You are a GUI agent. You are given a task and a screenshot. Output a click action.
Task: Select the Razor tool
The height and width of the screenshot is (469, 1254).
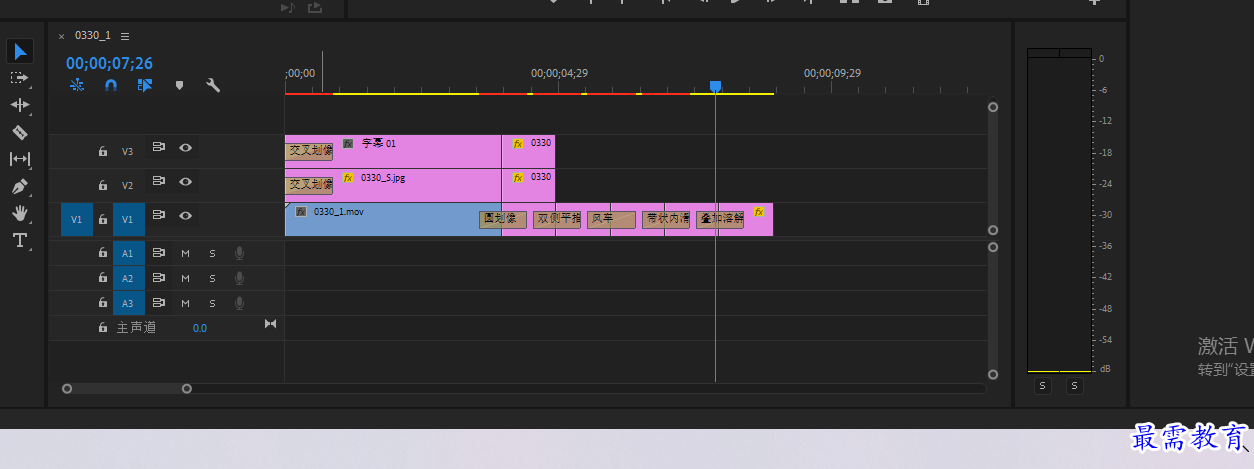coord(20,132)
